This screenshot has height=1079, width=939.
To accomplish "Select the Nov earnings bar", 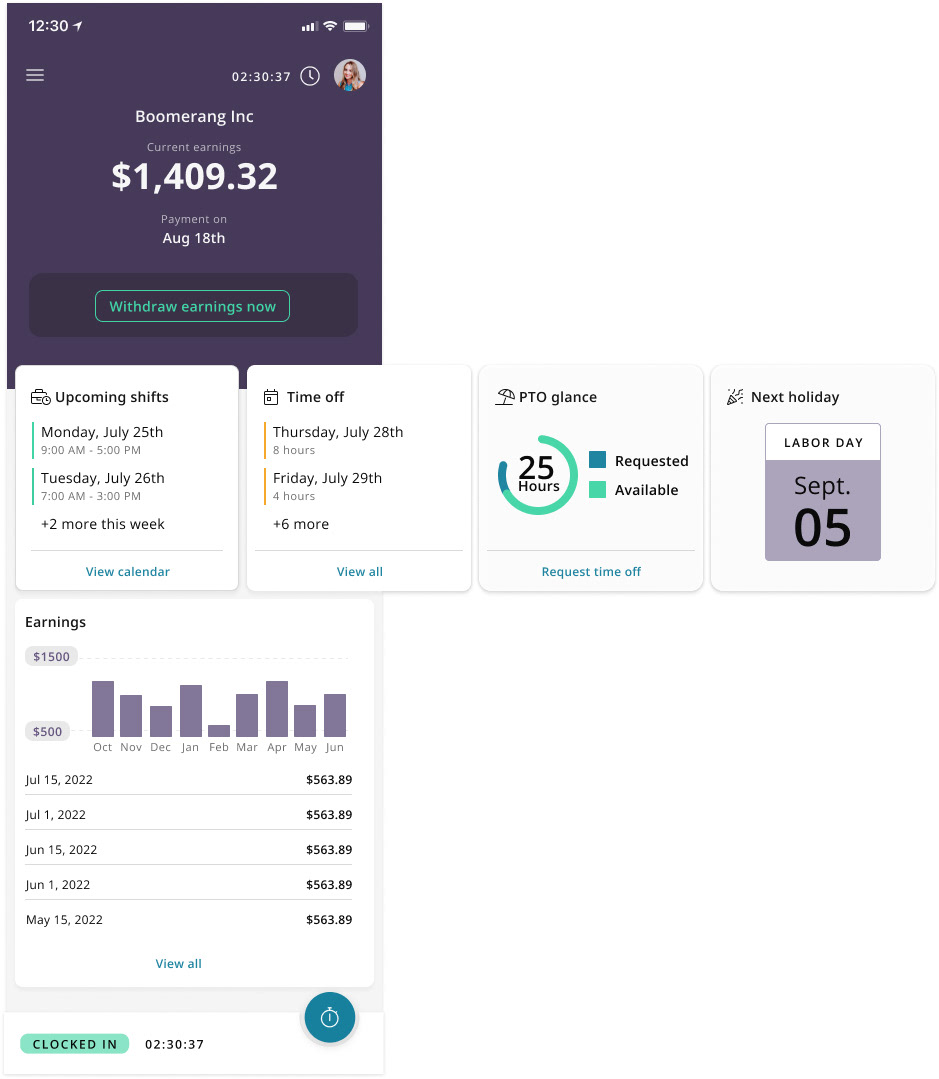I will pyautogui.click(x=131, y=716).
